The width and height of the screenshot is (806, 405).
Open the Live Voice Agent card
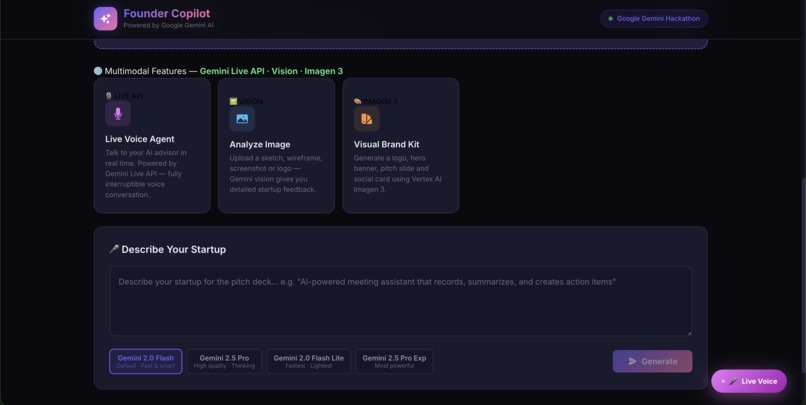[x=152, y=145]
